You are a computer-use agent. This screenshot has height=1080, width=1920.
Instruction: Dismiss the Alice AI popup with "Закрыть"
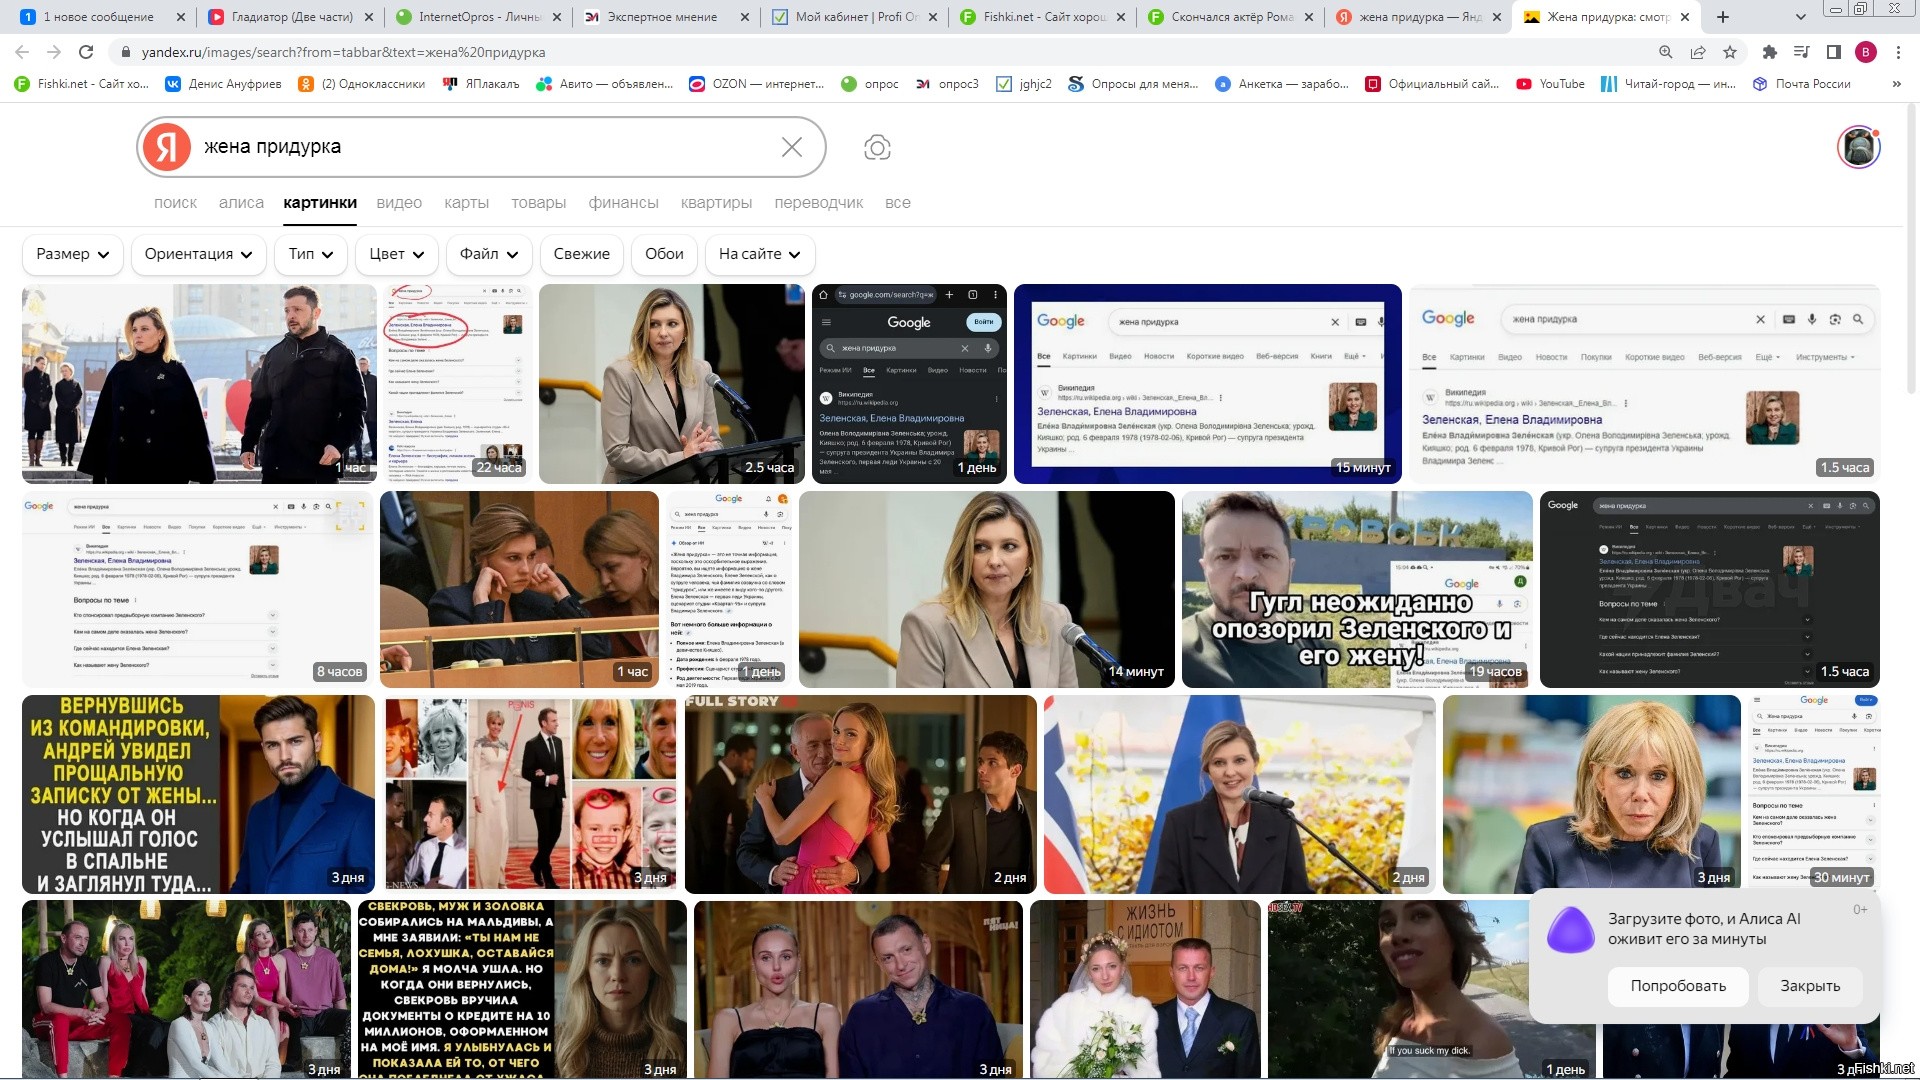pyautogui.click(x=1809, y=986)
